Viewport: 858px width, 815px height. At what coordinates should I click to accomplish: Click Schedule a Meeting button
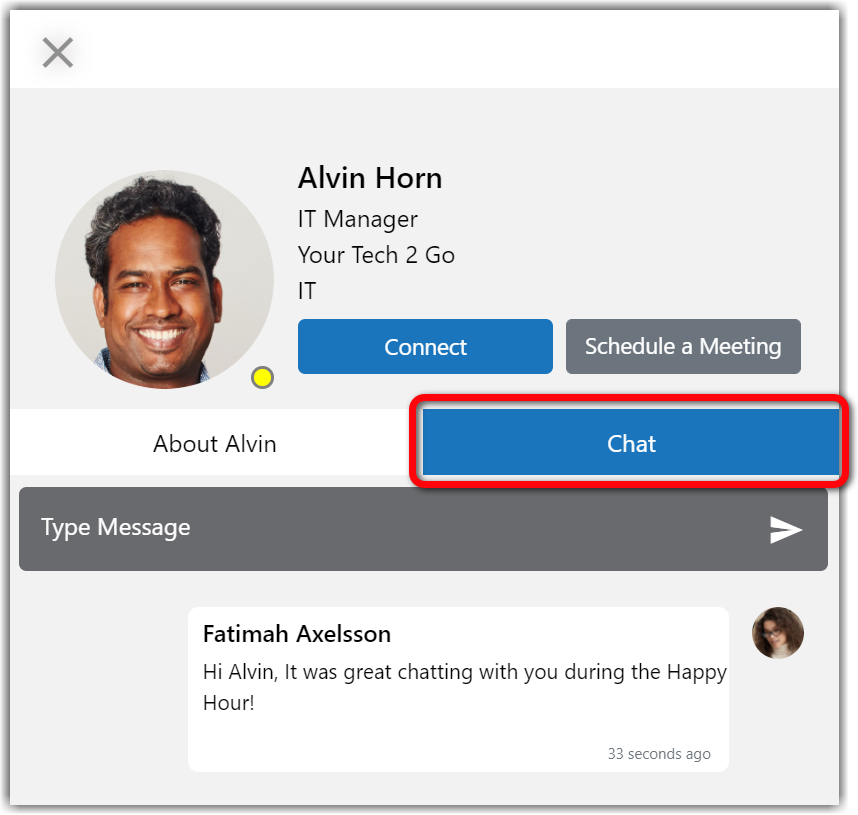pos(683,347)
